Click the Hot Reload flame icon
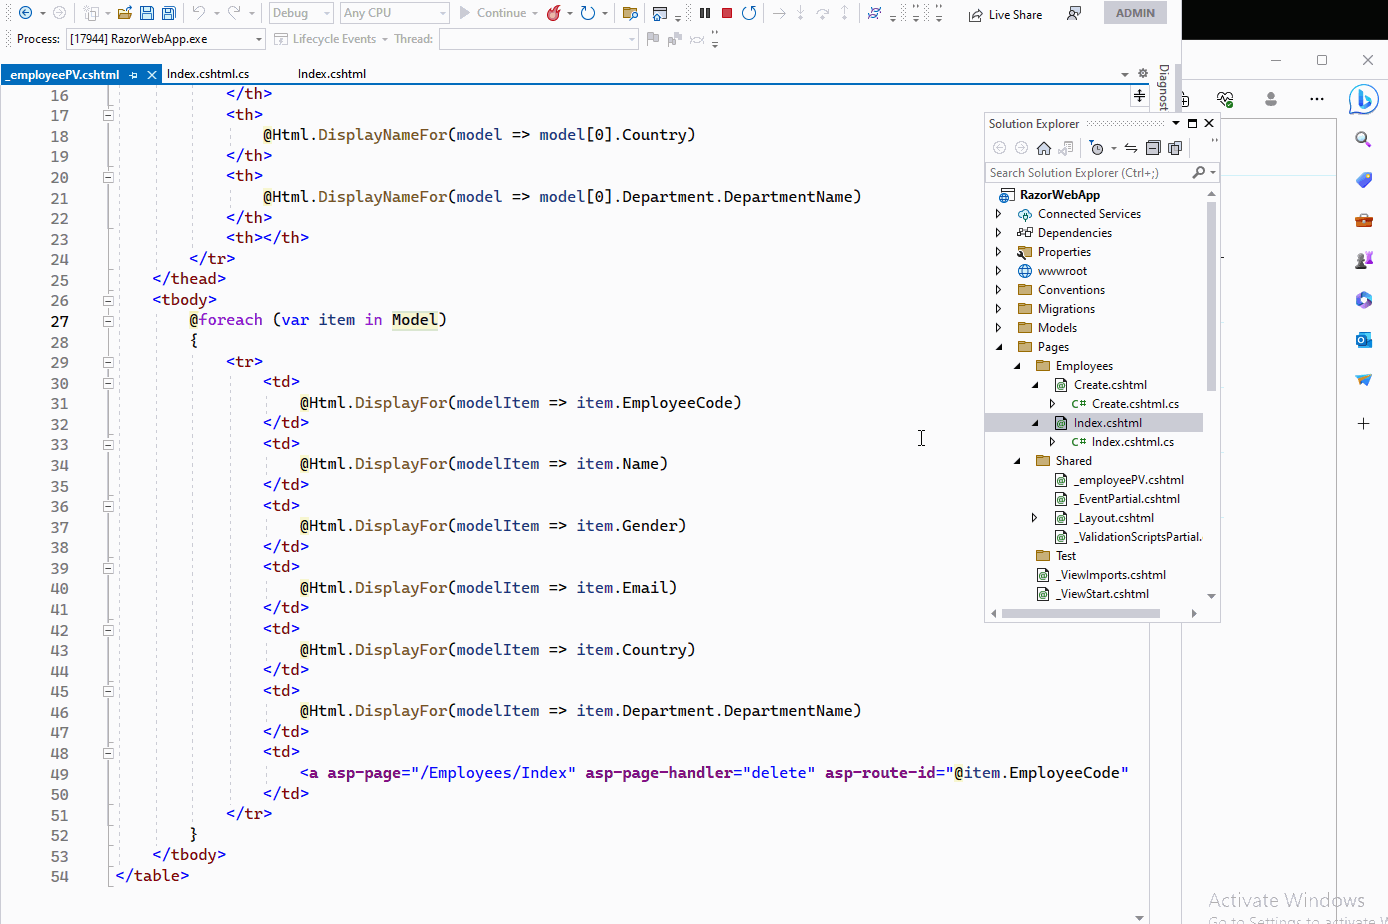The image size is (1388, 924). coord(553,13)
